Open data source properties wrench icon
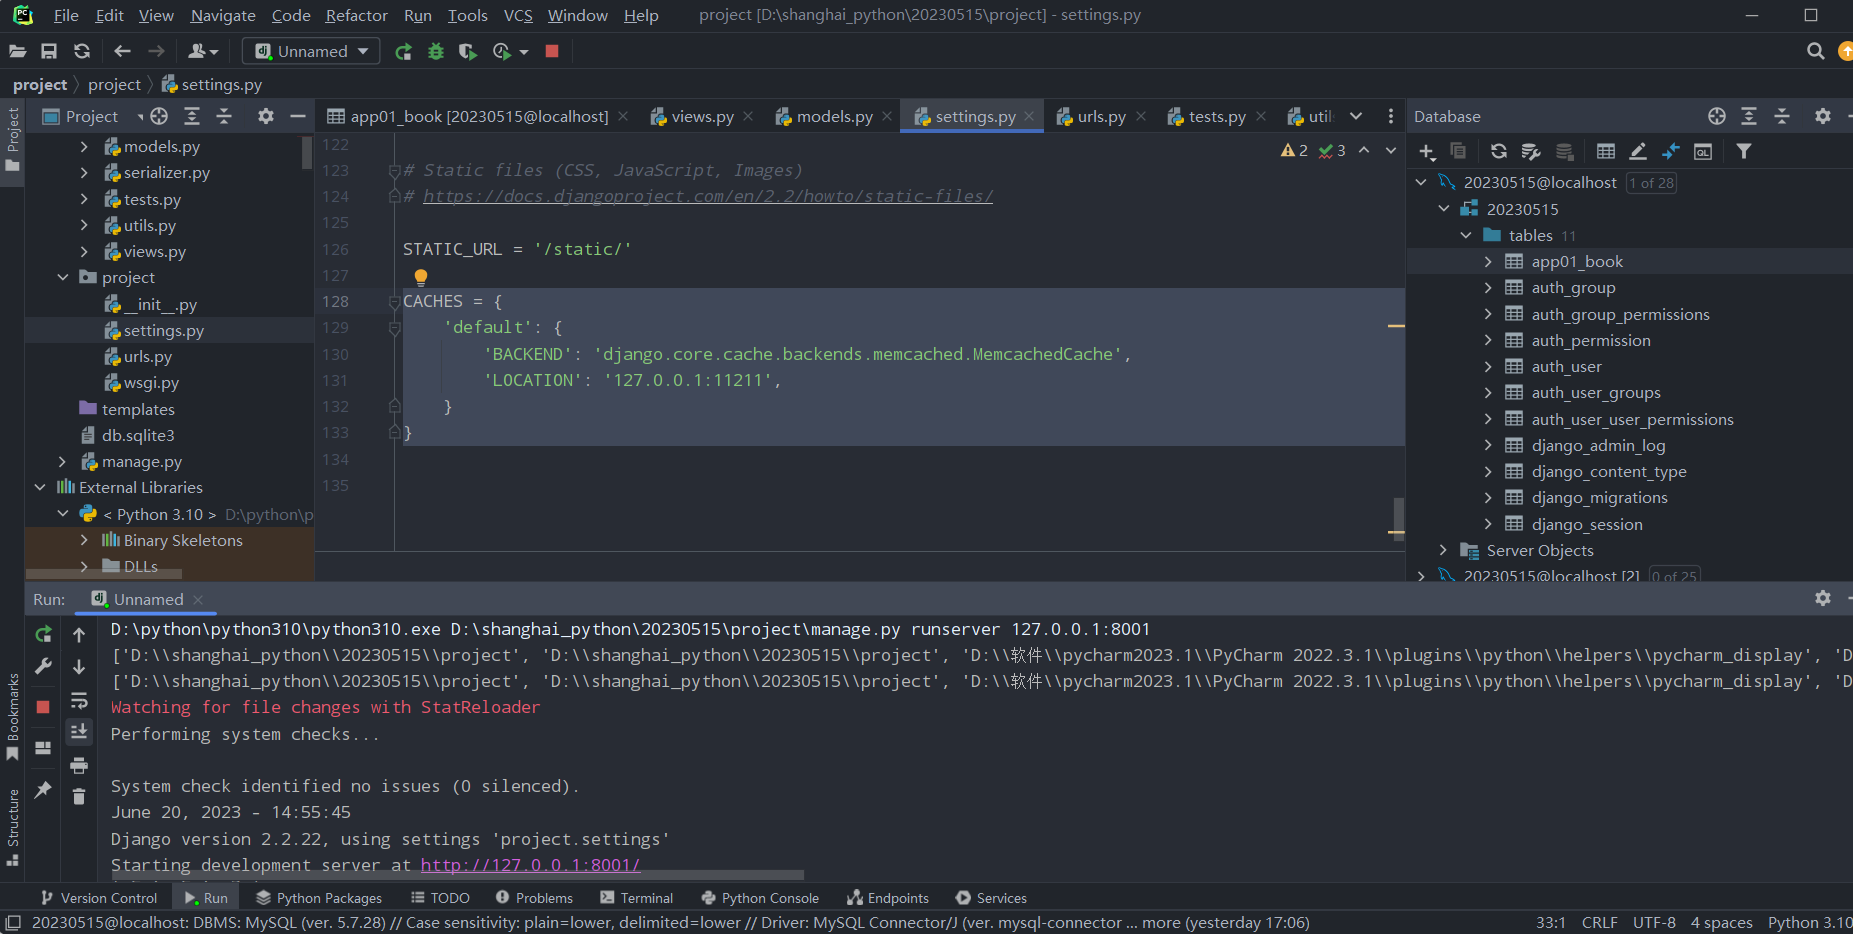 (x=1531, y=151)
